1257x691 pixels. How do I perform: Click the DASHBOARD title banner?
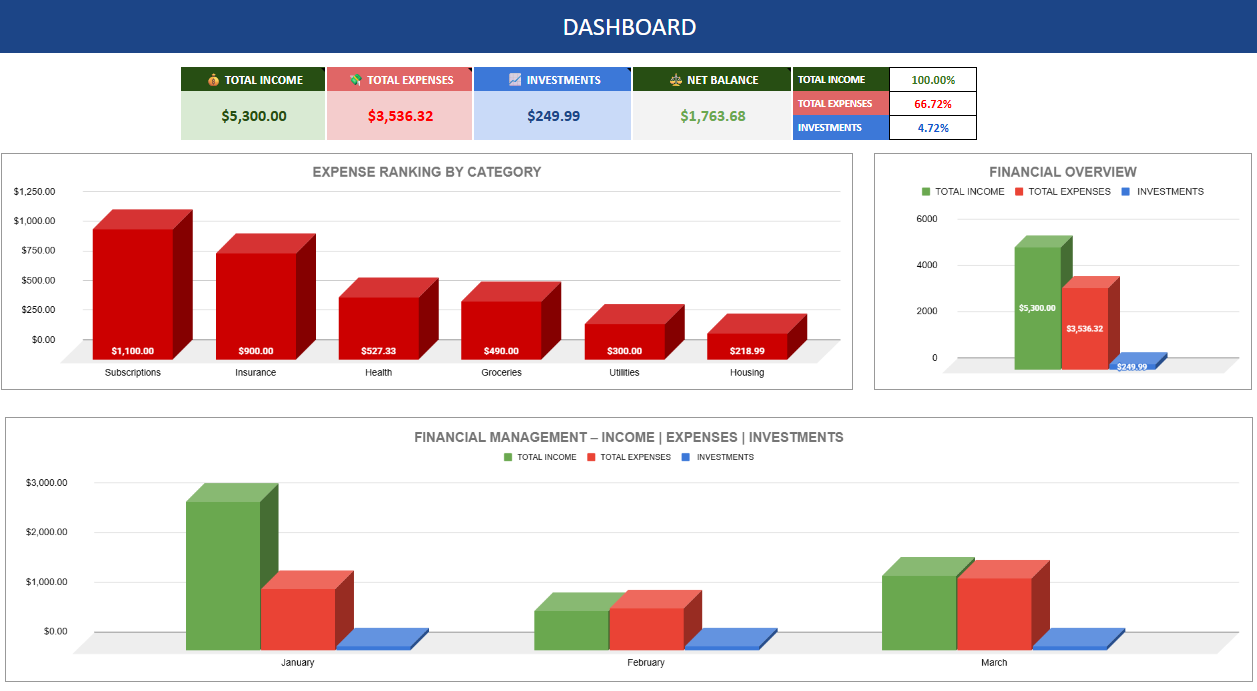click(628, 26)
